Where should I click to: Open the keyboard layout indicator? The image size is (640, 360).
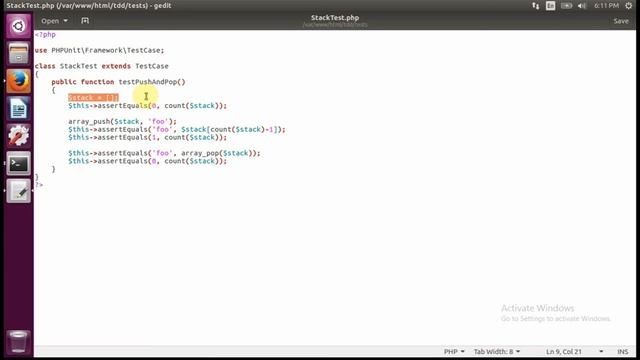[x=551, y=6]
